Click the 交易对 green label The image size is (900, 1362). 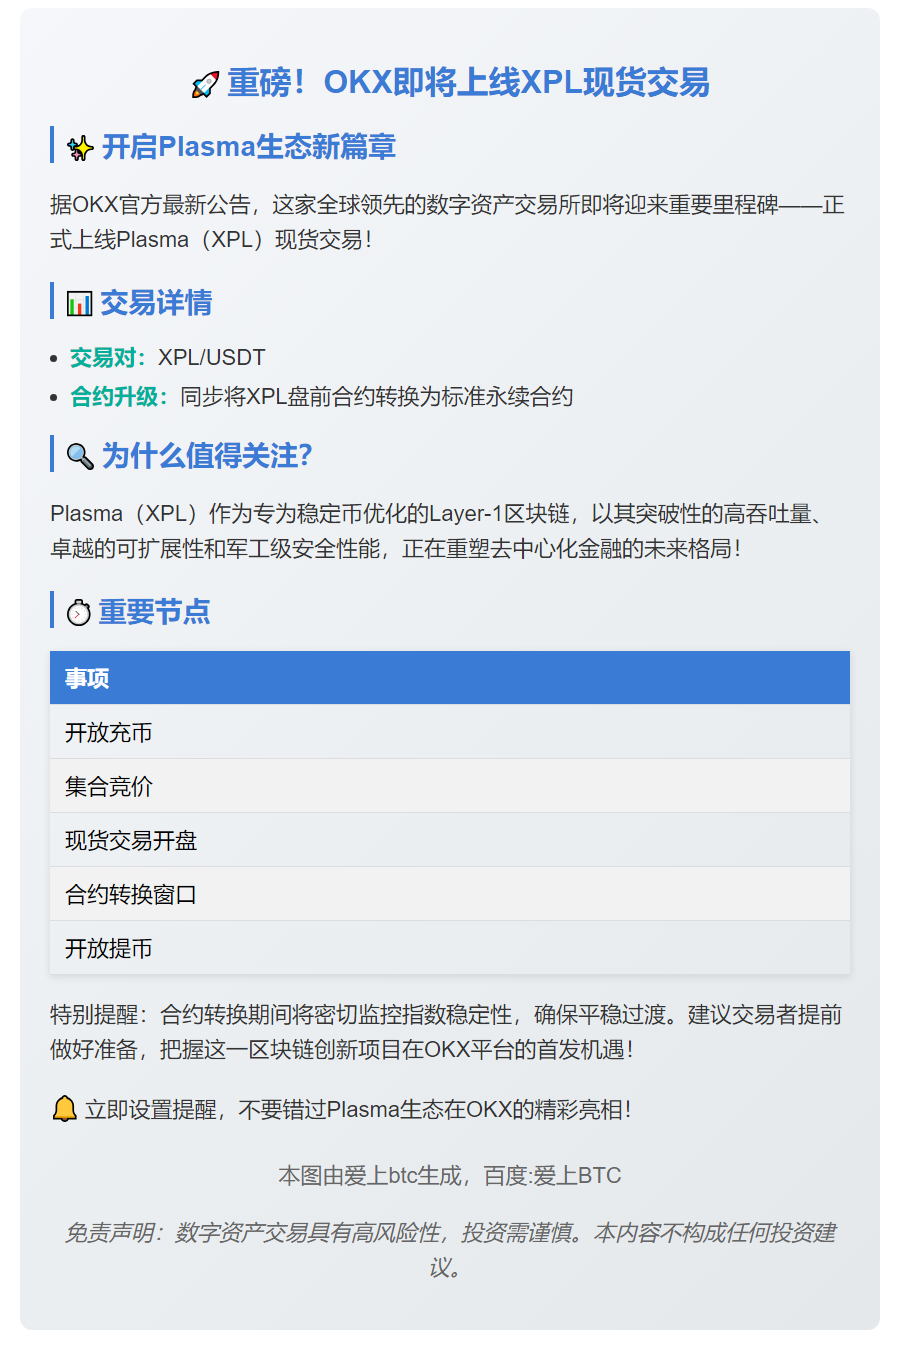(108, 358)
